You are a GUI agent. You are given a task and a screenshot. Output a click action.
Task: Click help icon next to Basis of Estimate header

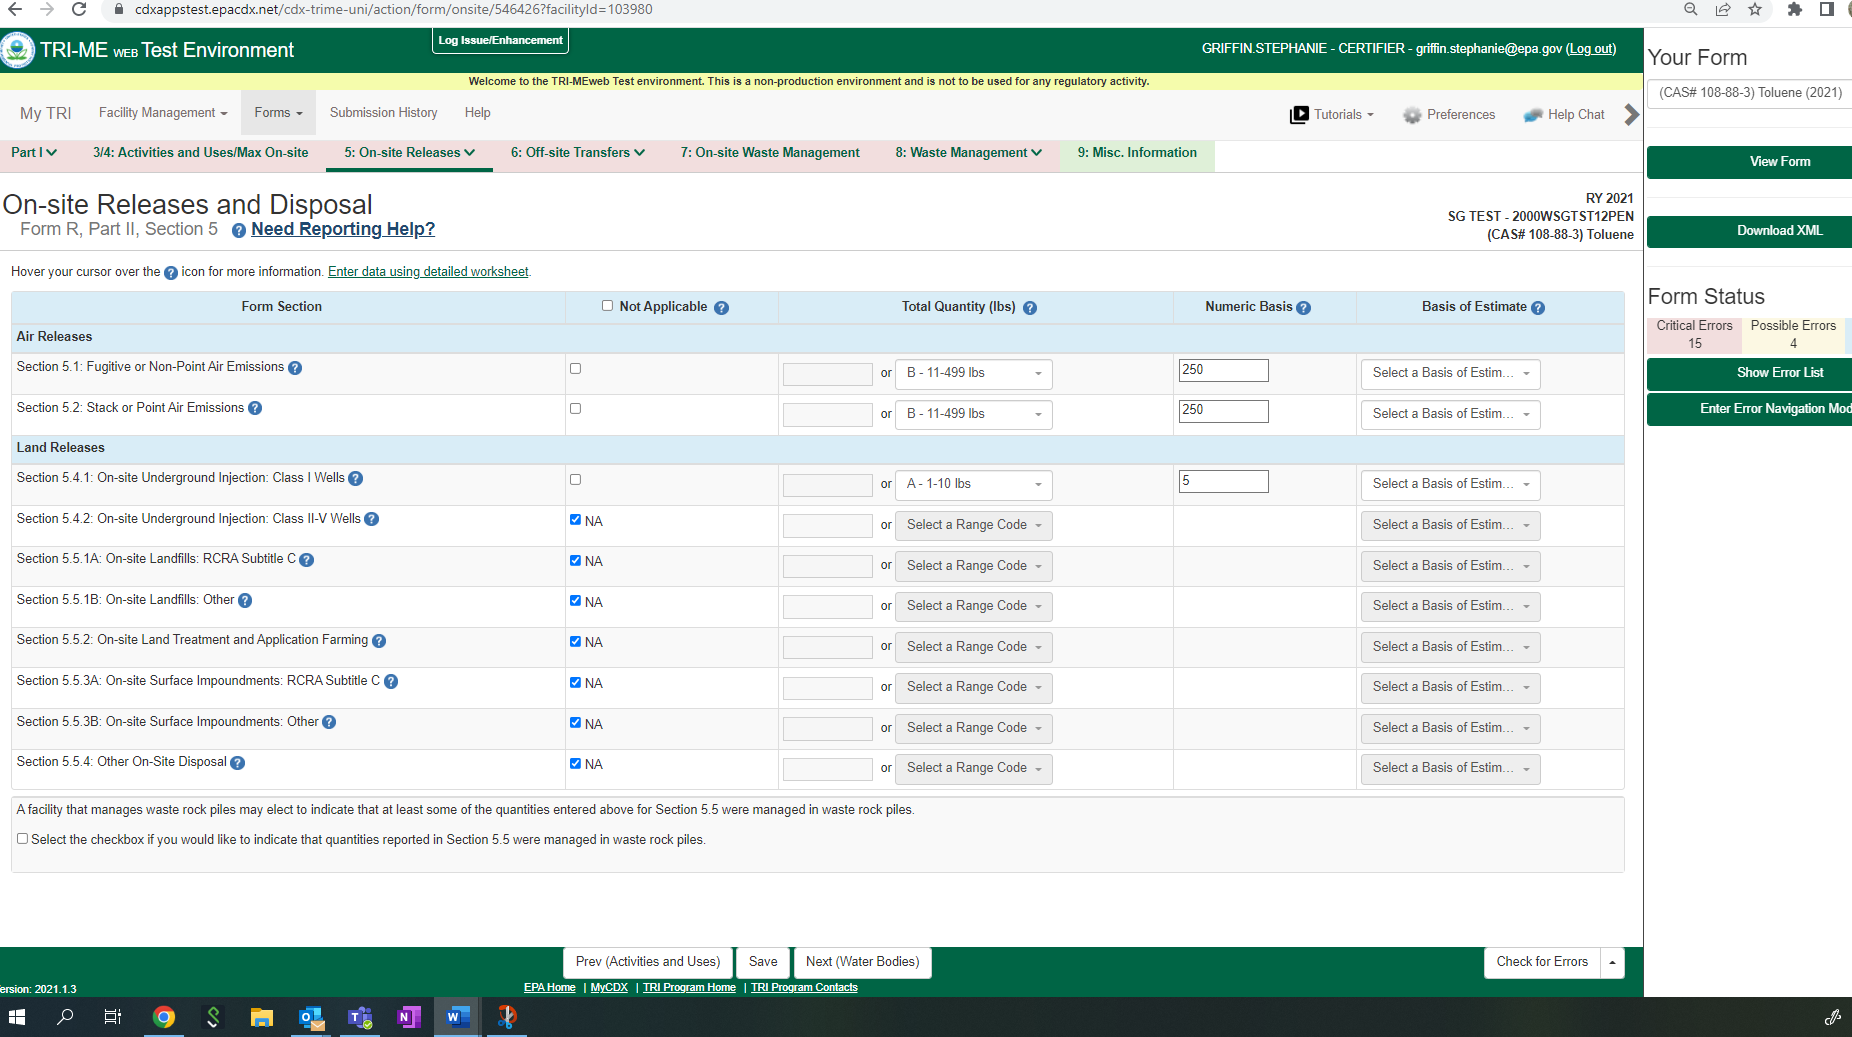[x=1538, y=308]
